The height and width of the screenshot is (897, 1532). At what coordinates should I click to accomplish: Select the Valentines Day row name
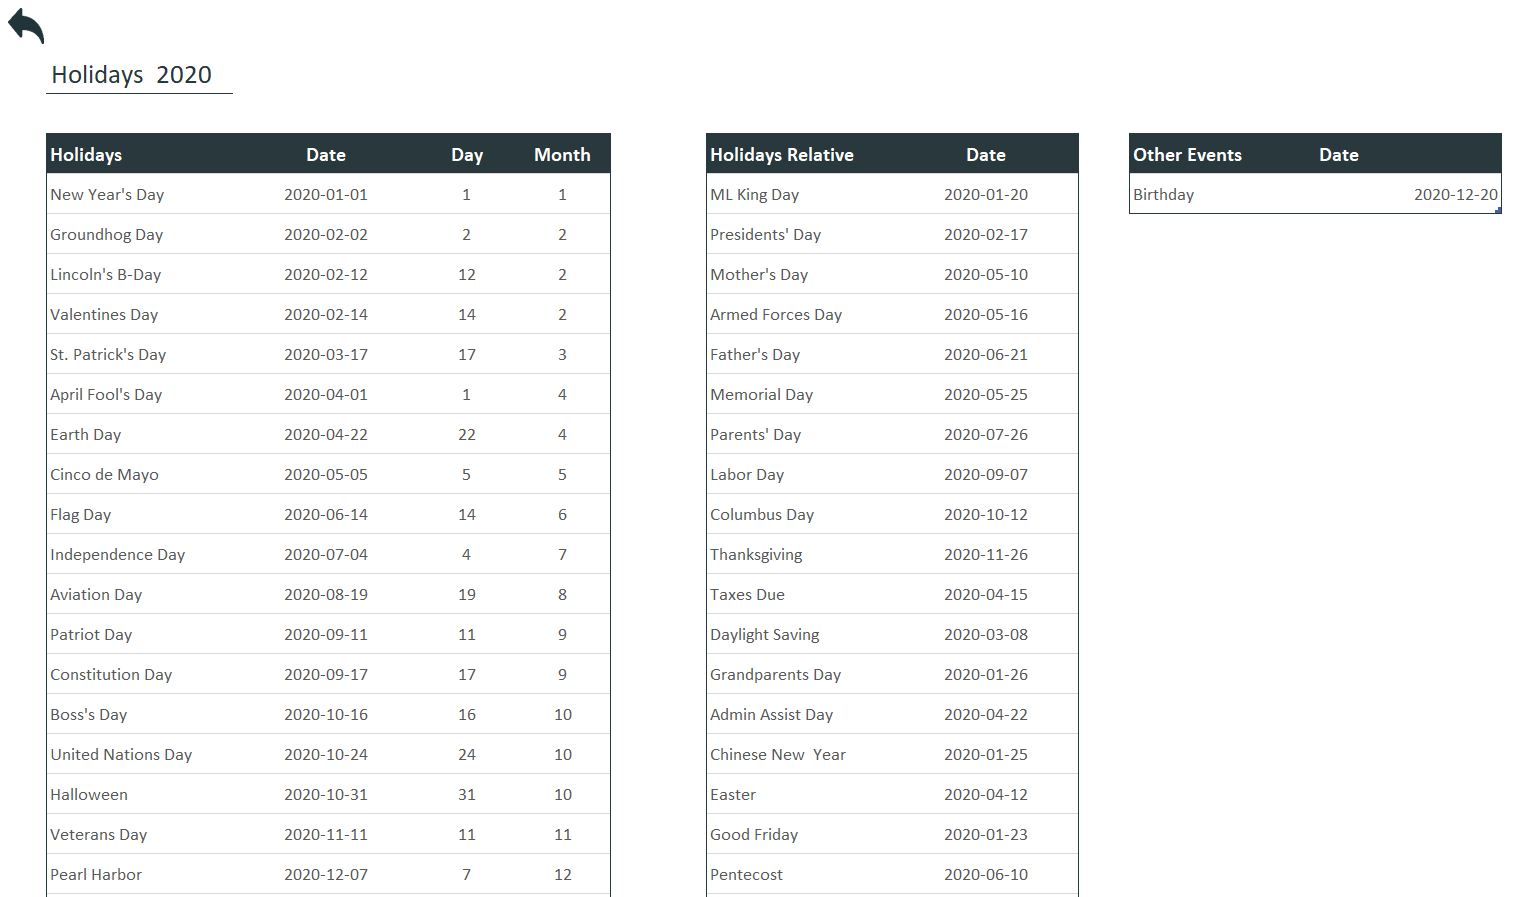click(x=104, y=315)
